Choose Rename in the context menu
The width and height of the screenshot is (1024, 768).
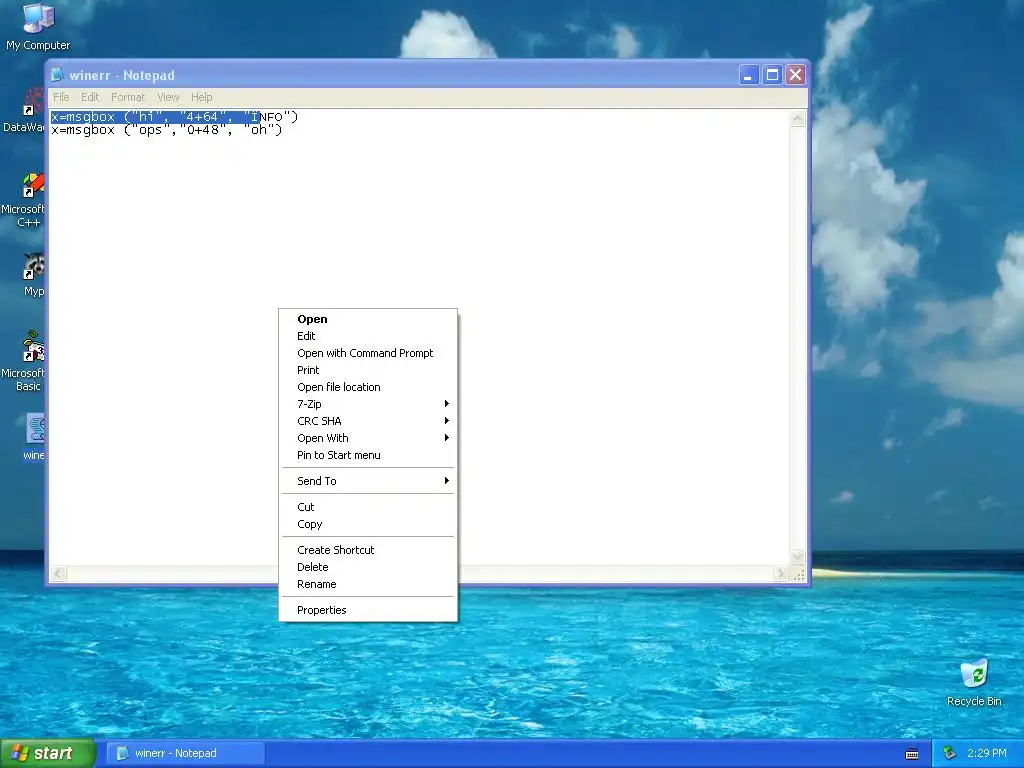pyautogui.click(x=368, y=584)
